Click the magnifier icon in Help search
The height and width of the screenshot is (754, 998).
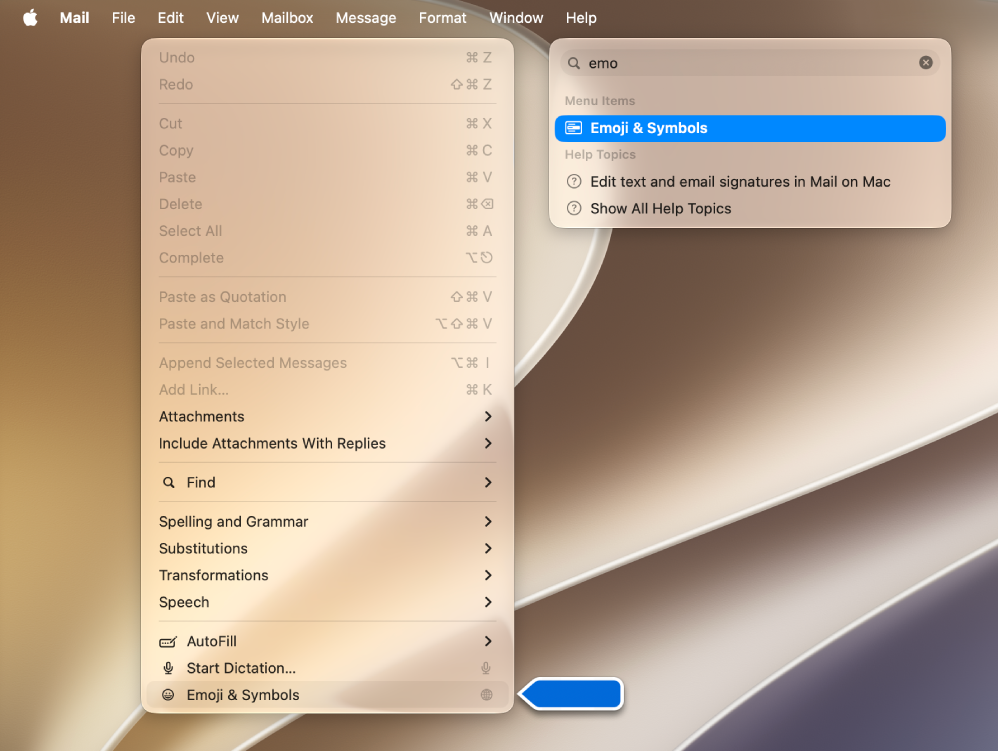[573, 63]
